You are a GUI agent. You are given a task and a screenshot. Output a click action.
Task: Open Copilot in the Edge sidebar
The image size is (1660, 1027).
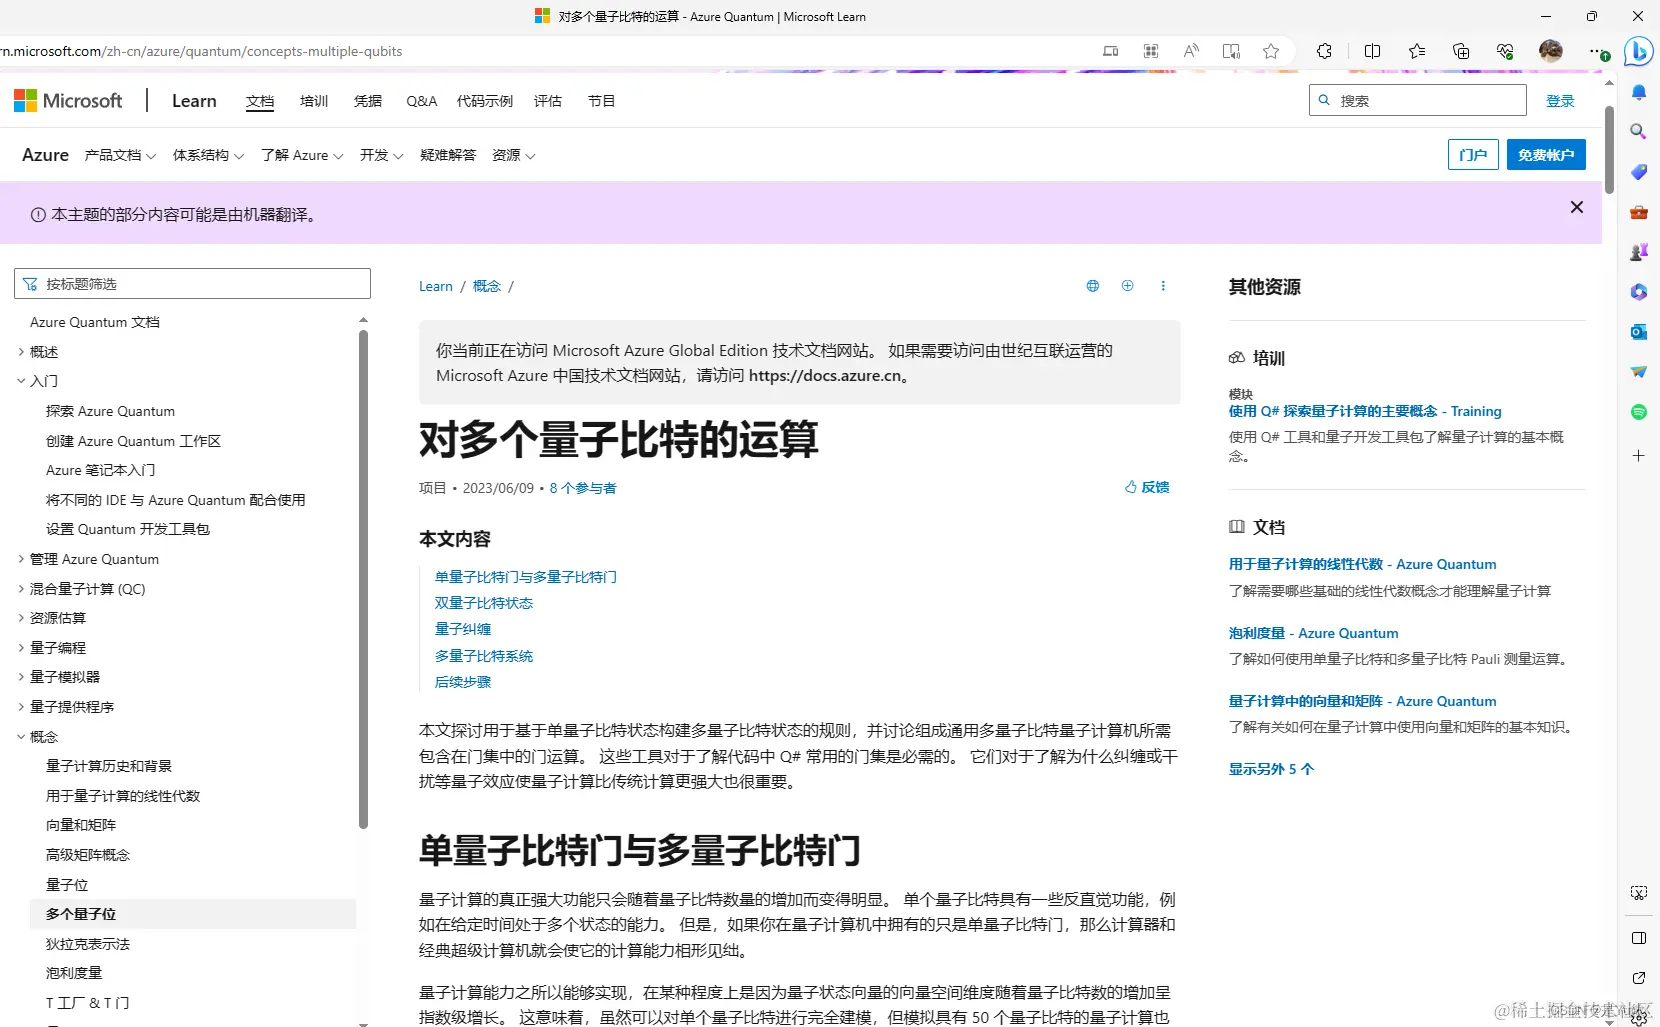[1638, 52]
